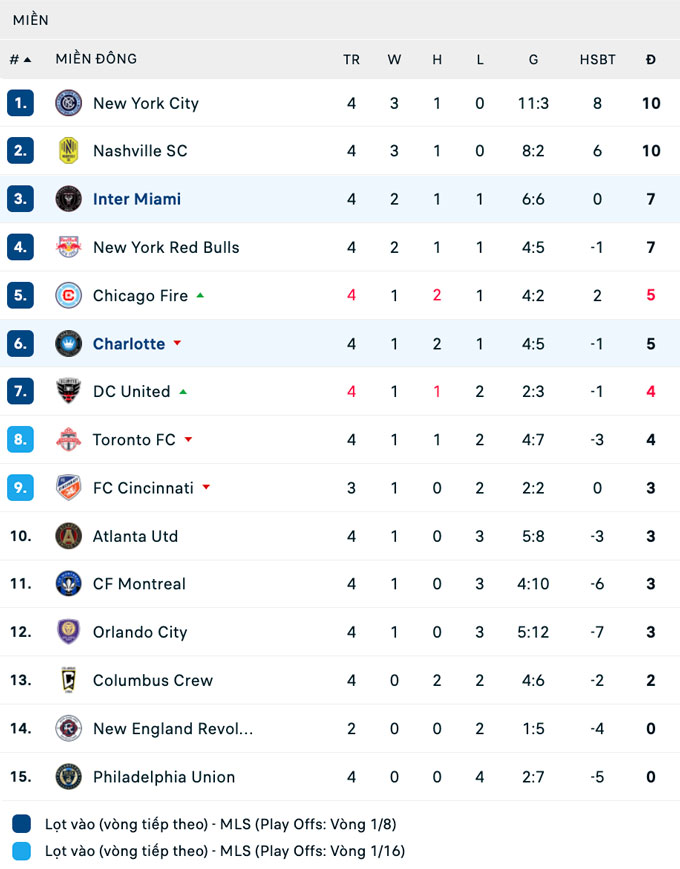The height and width of the screenshot is (869, 680).
Task: Click Chicago Fire's green up-trend arrow
Action: 200,295
